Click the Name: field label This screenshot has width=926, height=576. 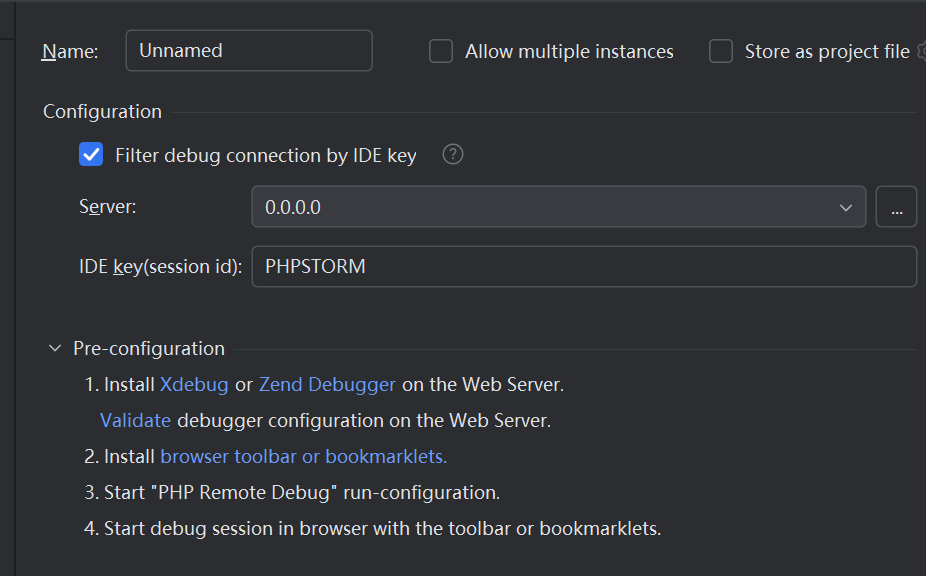tap(70, 51)
